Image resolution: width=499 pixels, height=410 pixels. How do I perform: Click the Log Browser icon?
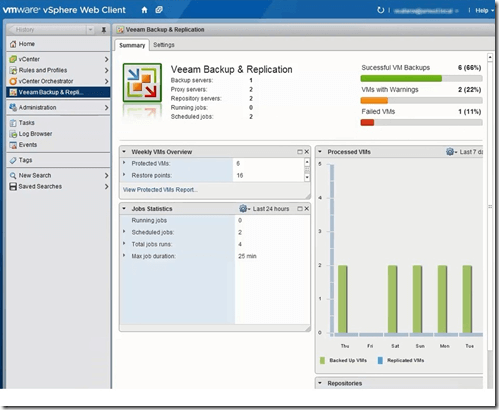click(13, 134)
